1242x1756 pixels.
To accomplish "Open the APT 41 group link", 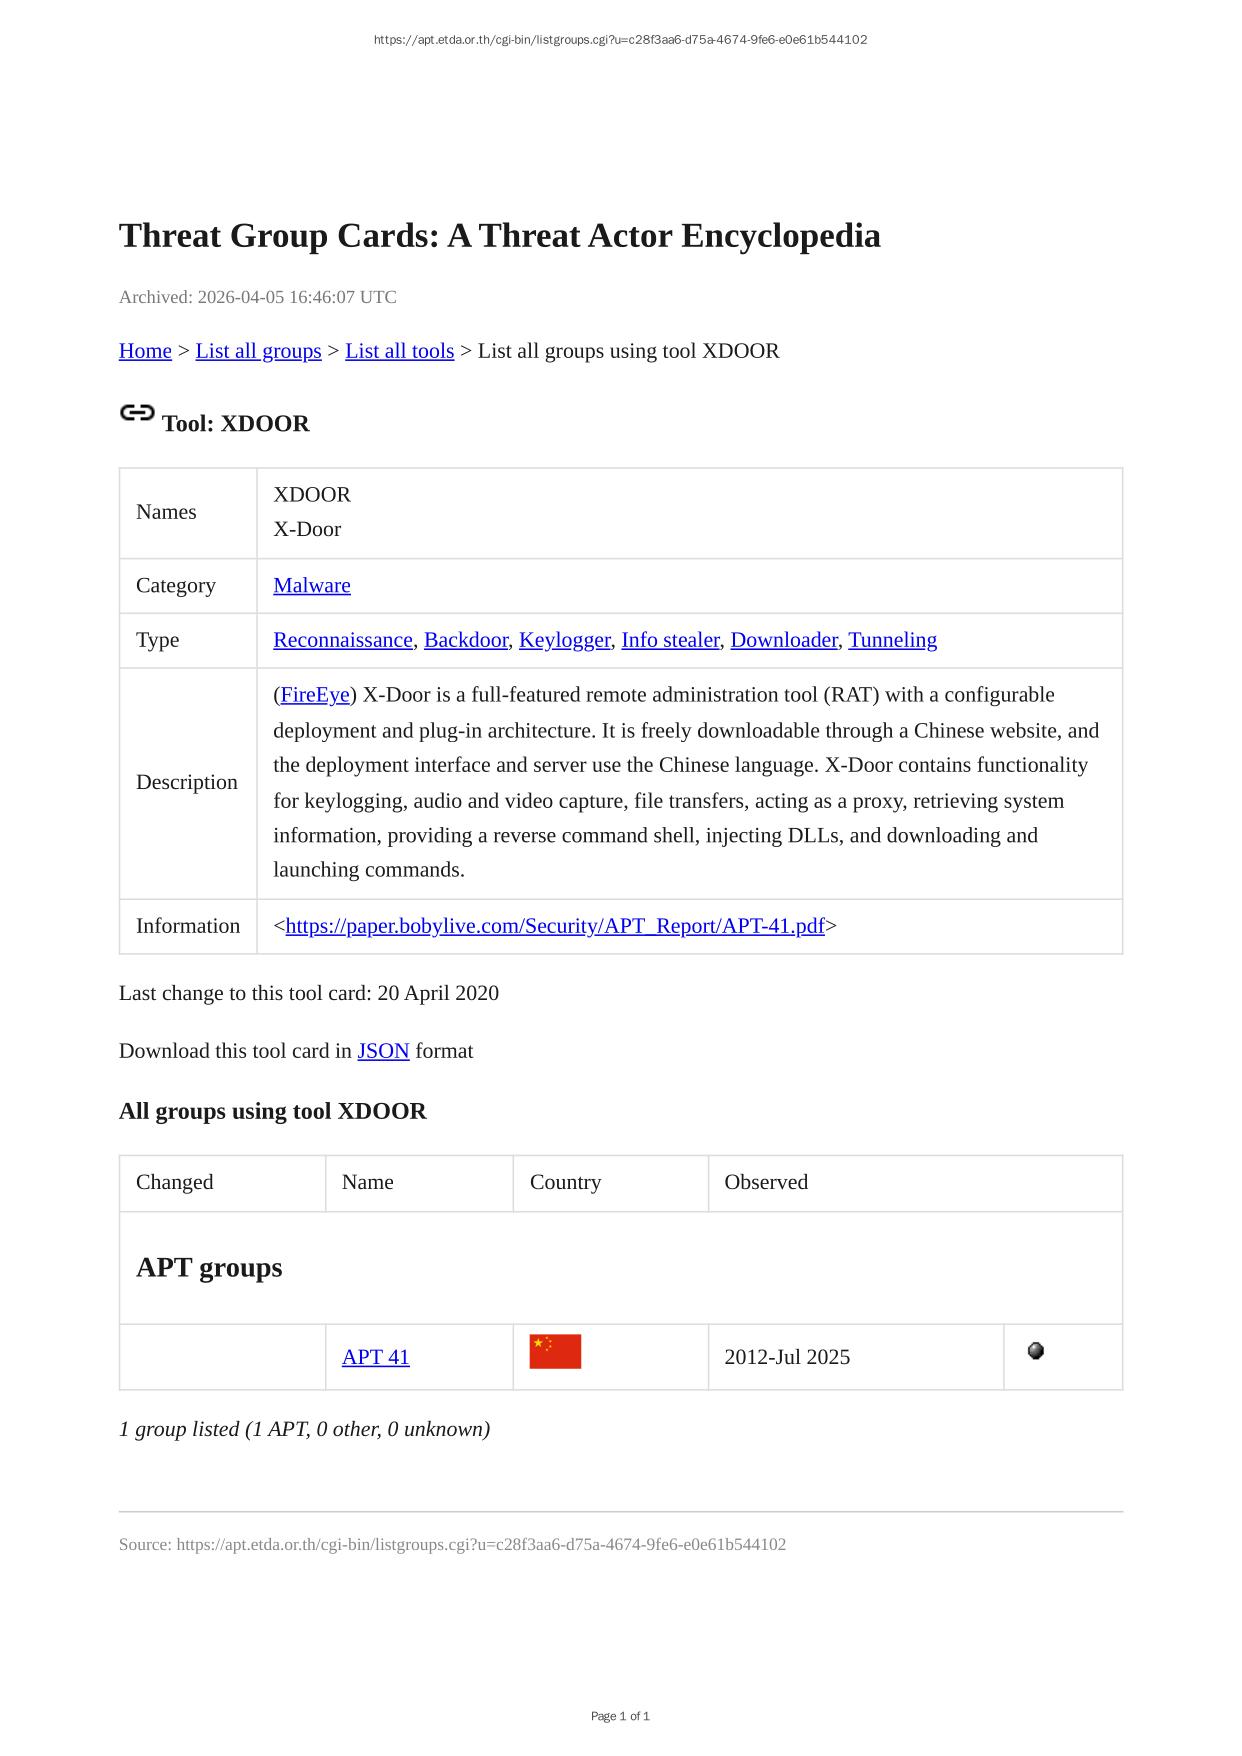I will [376, 1357].
